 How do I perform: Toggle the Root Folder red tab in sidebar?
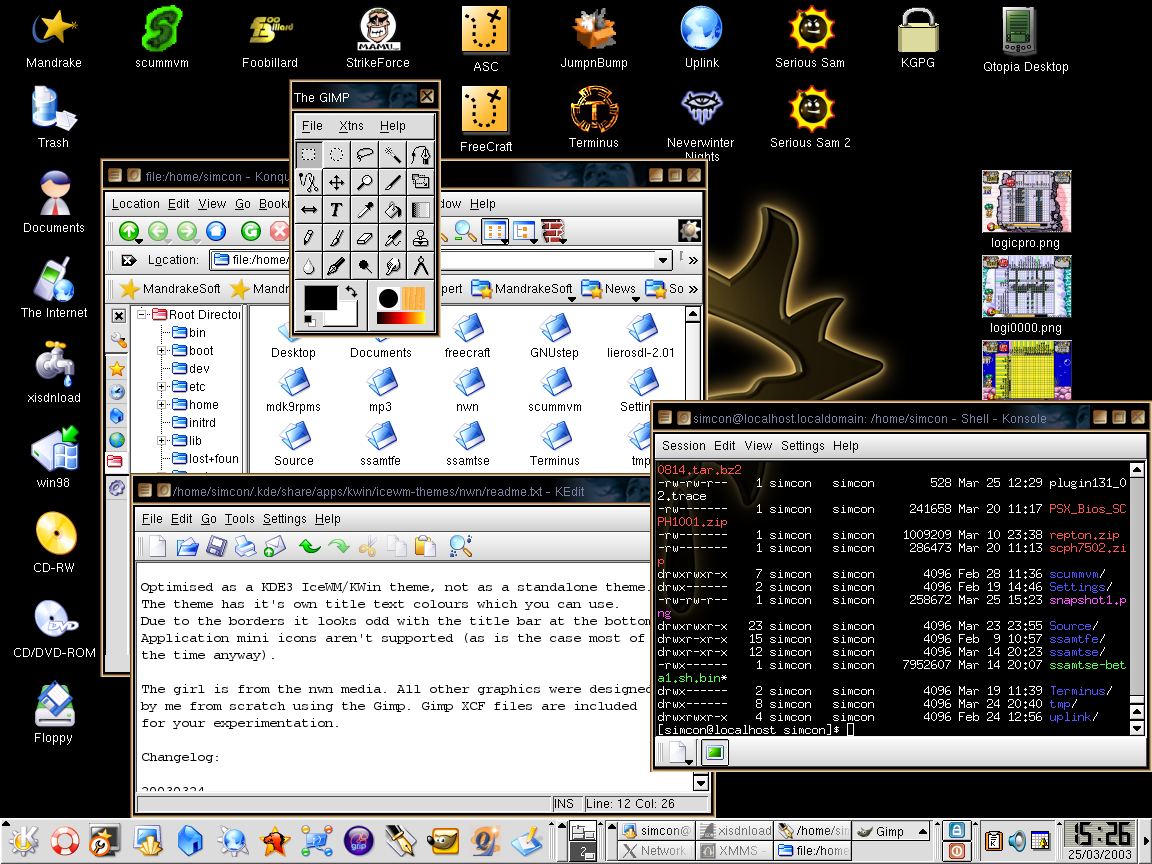tap(115, 461)
